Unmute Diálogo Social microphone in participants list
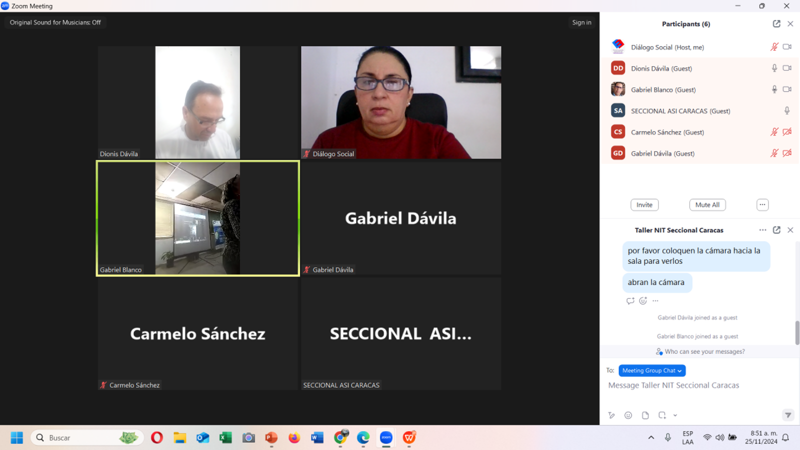 (774, 47)
